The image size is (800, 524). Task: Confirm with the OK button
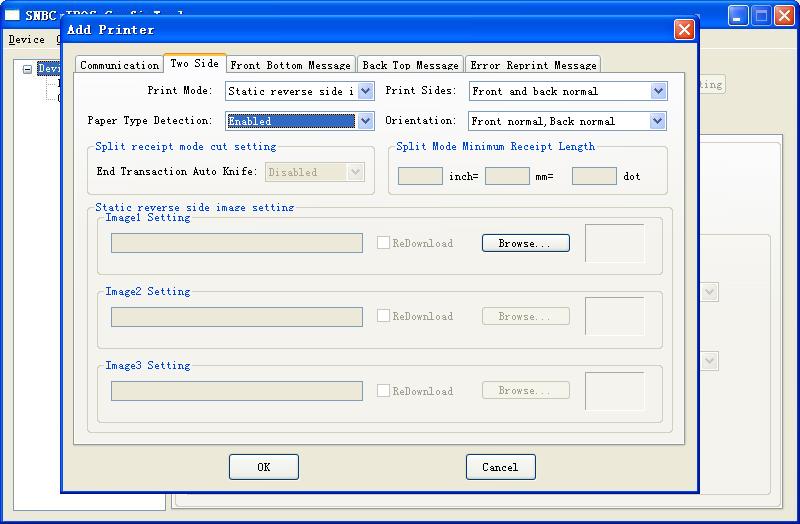[264, 467]
